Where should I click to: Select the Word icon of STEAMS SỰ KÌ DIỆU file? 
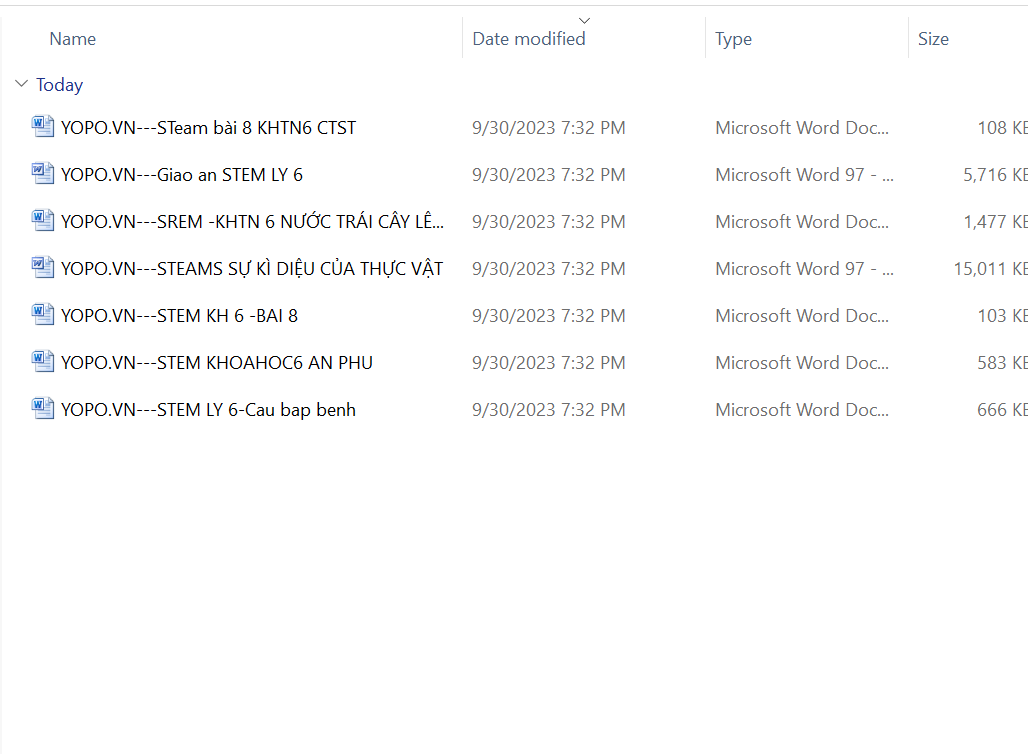tap(42, 268)
